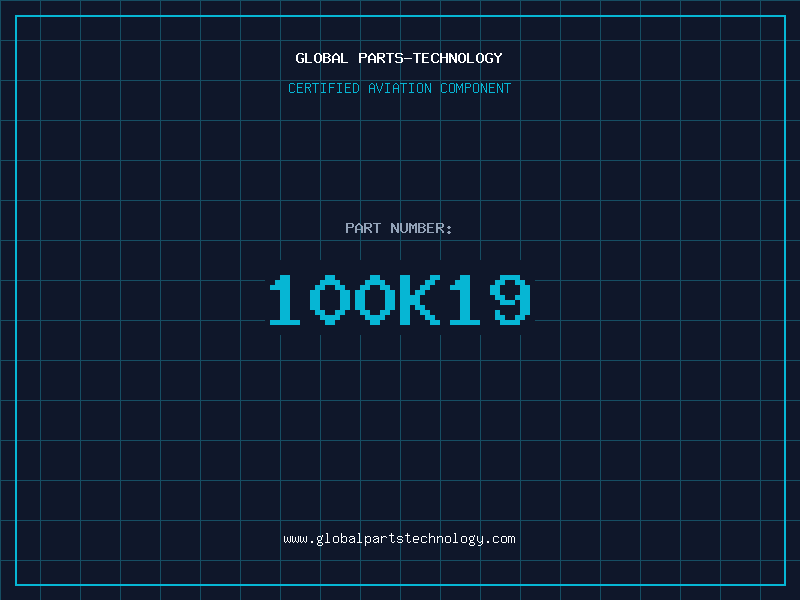Click the www prefix of the website URL
Image resolution: width=800 pixels, height=600 pixels.
[295, 538]
